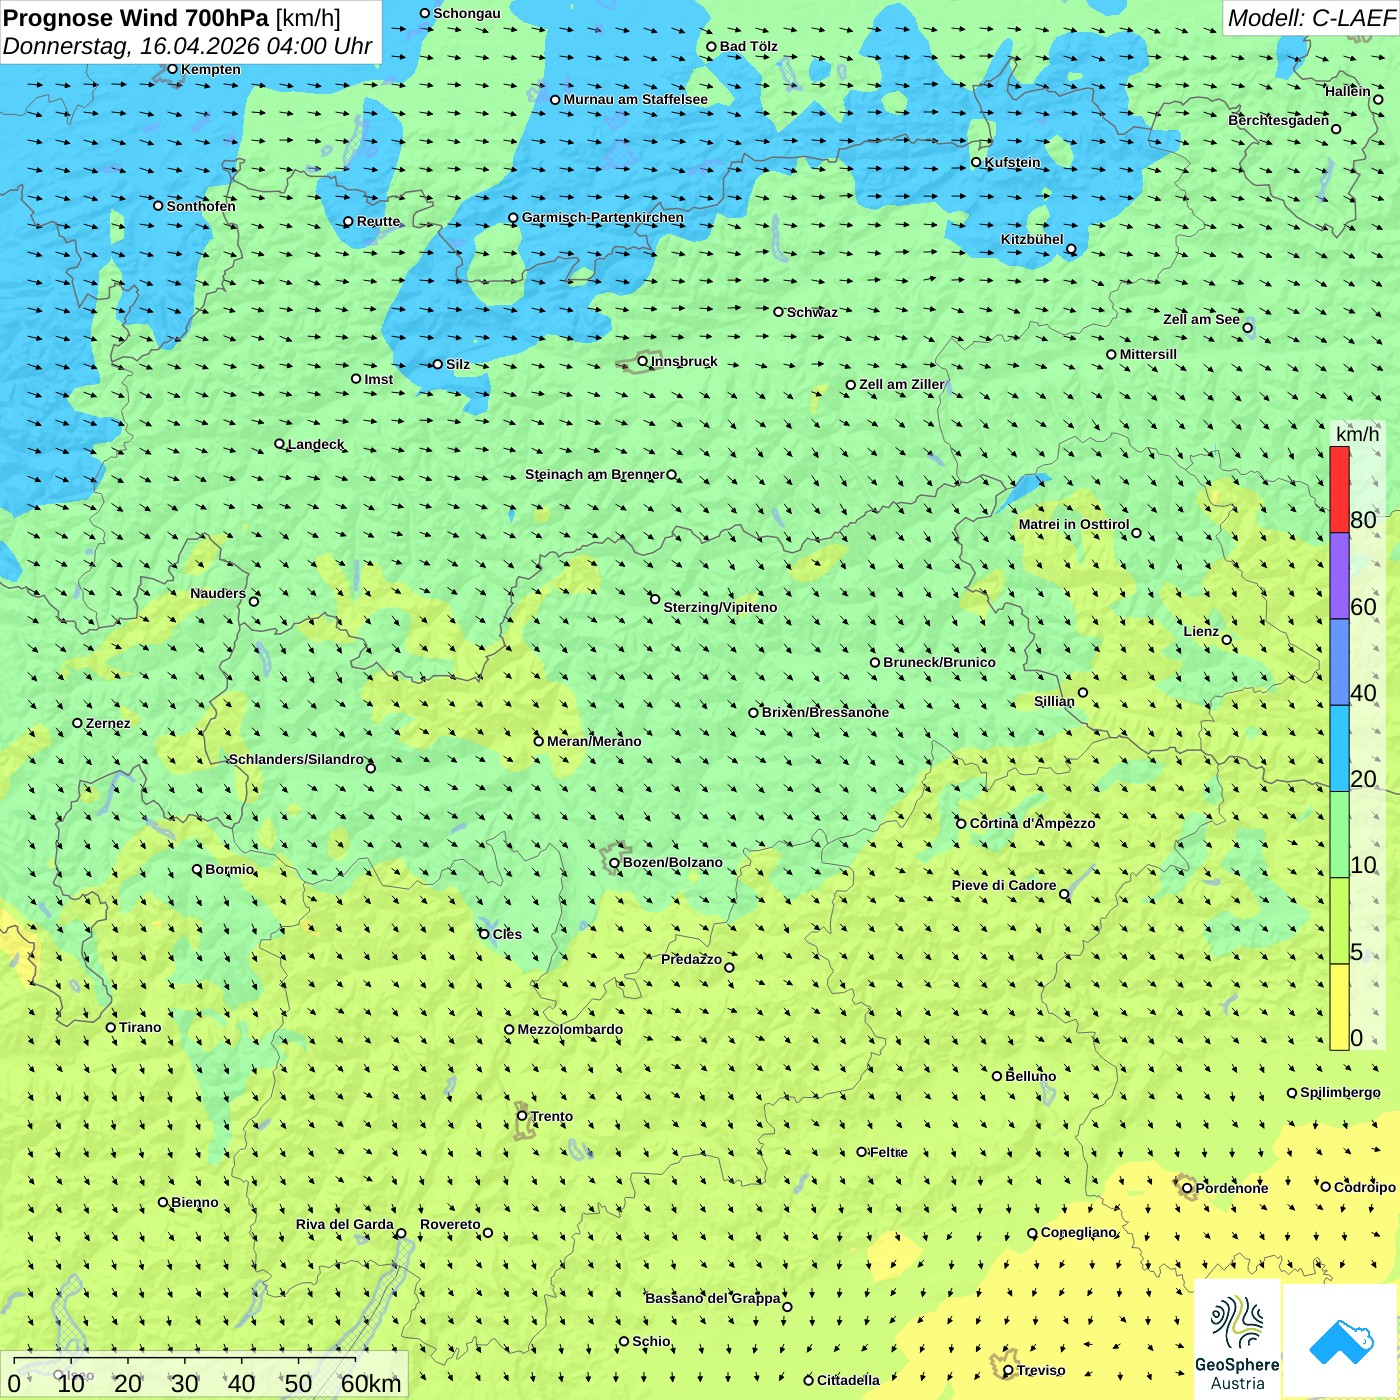Click the 'Modell: C-LAEF' label

pos(1311,18)
